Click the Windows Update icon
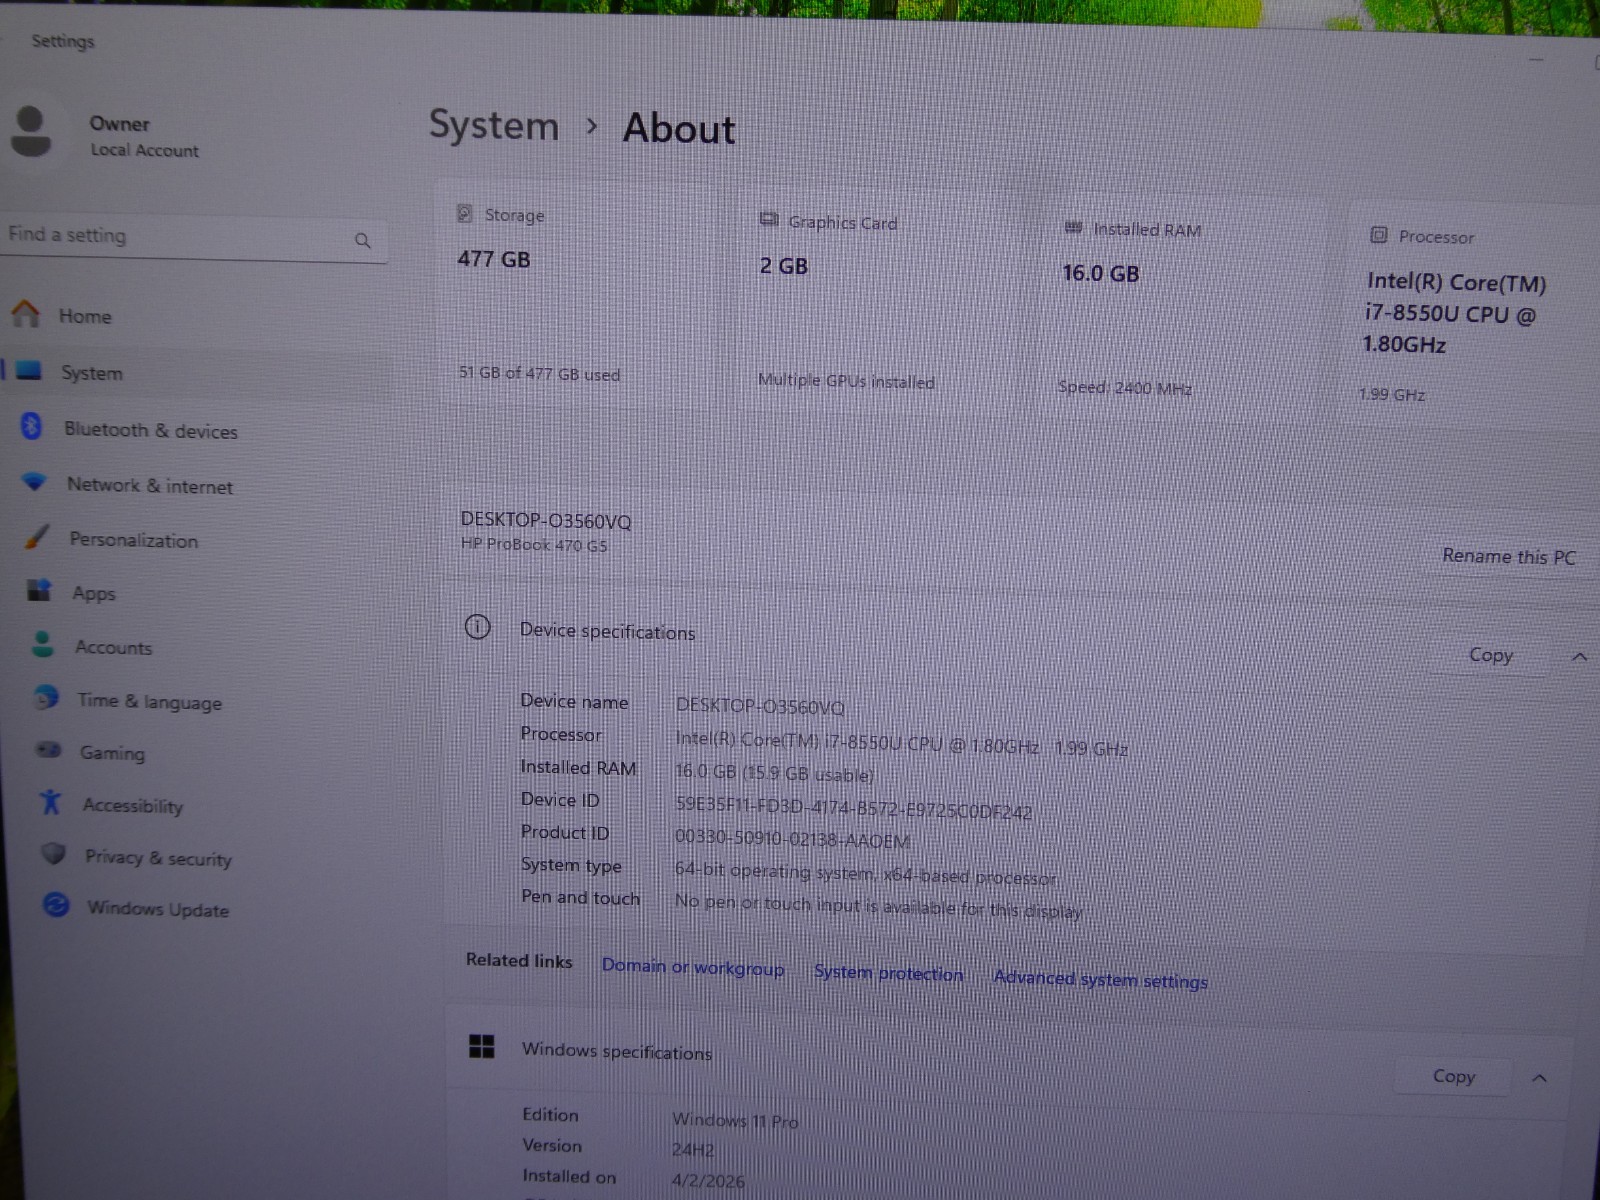Screen dimensions: 1600x1200 pyautogui.click(x=57, y=905)
